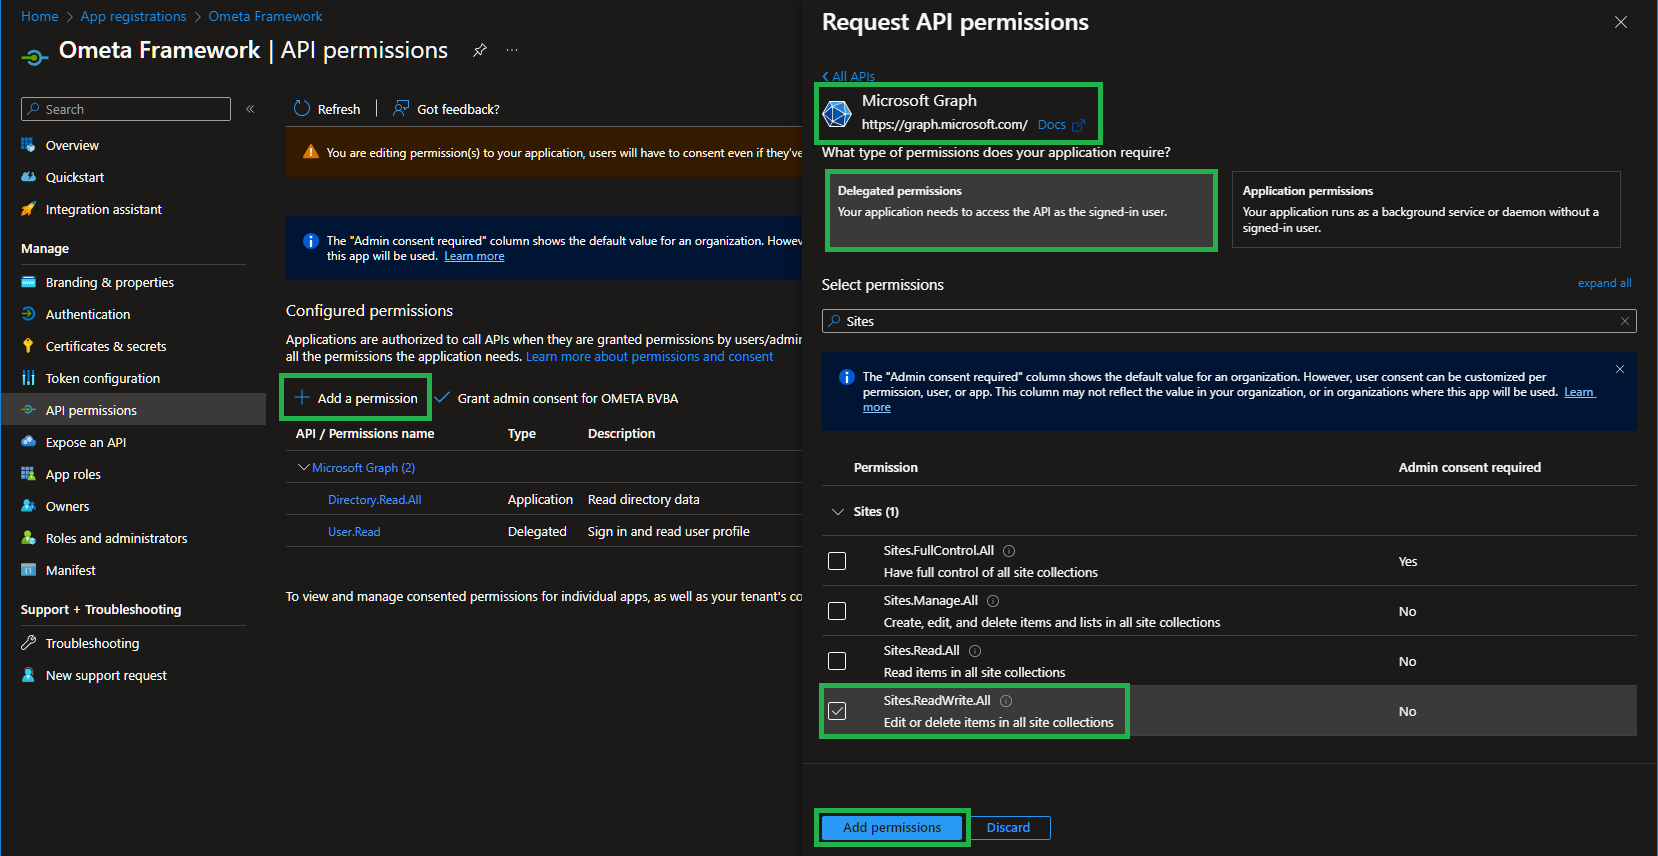Click the Admin consent required column header

[x=1470, y=467]
